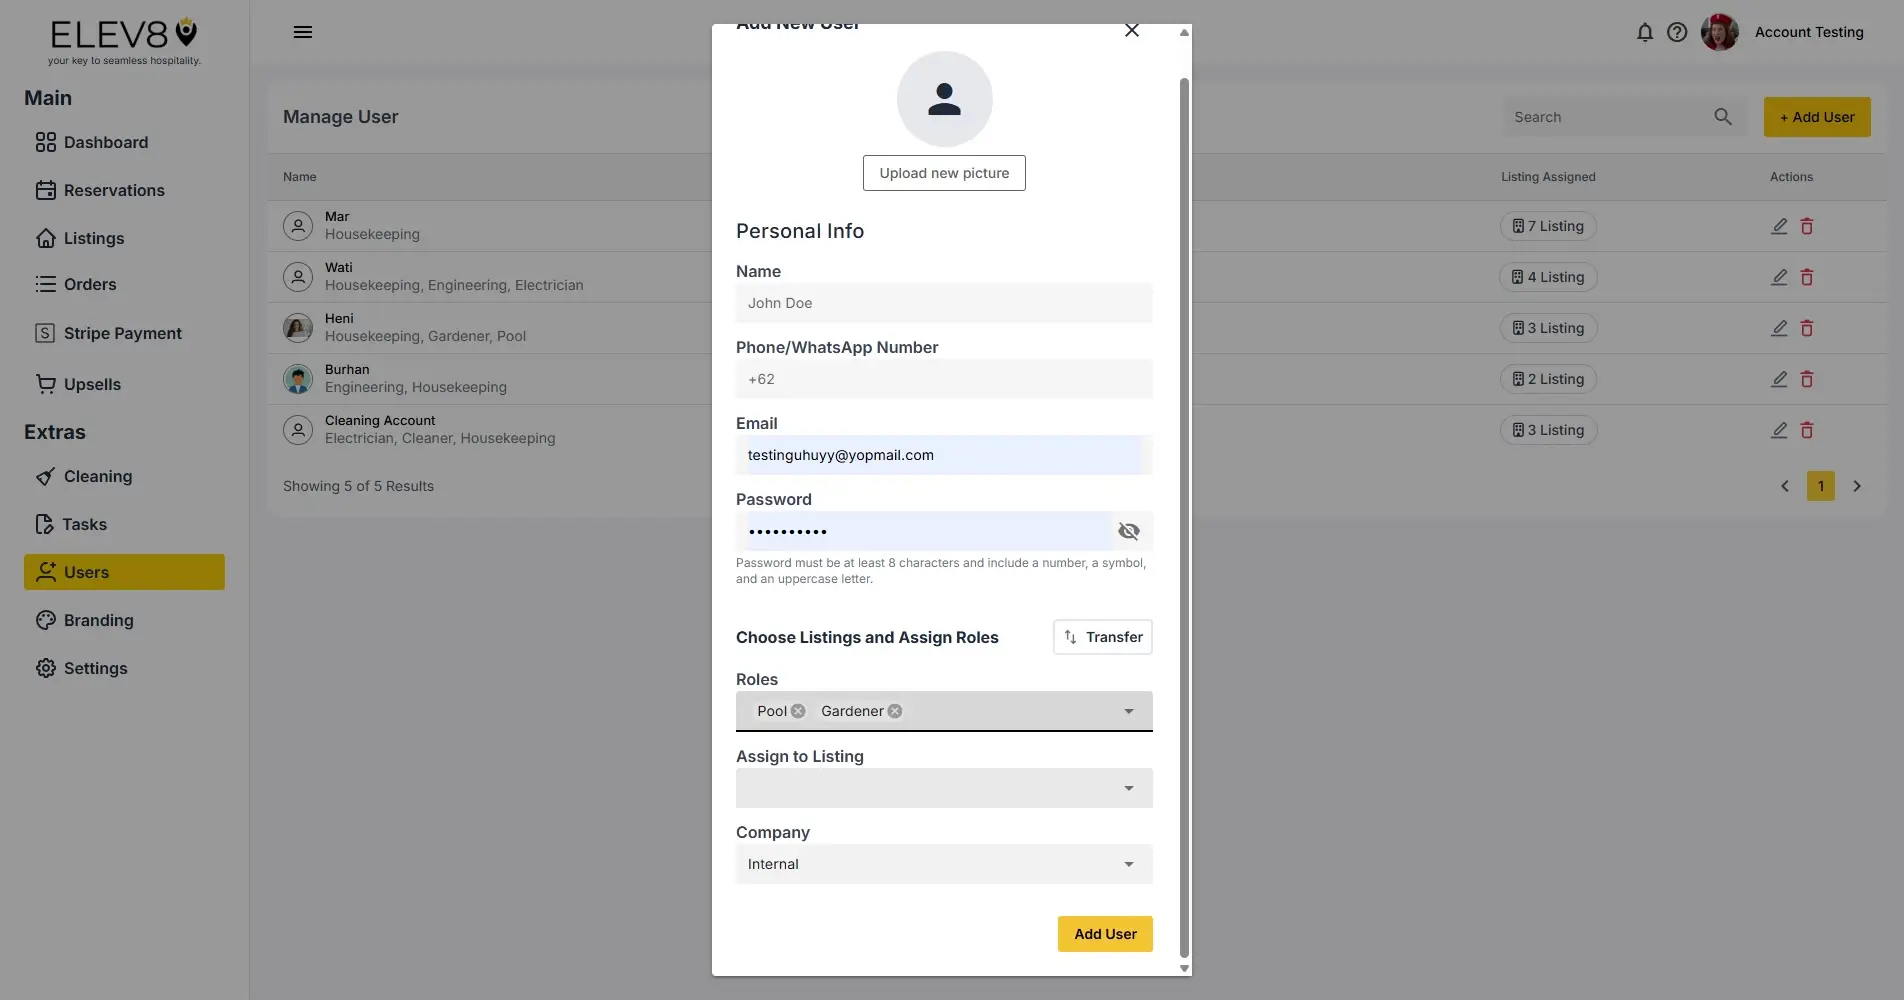
Task: Open the notification bell
Action: [x=1645, y=32]
